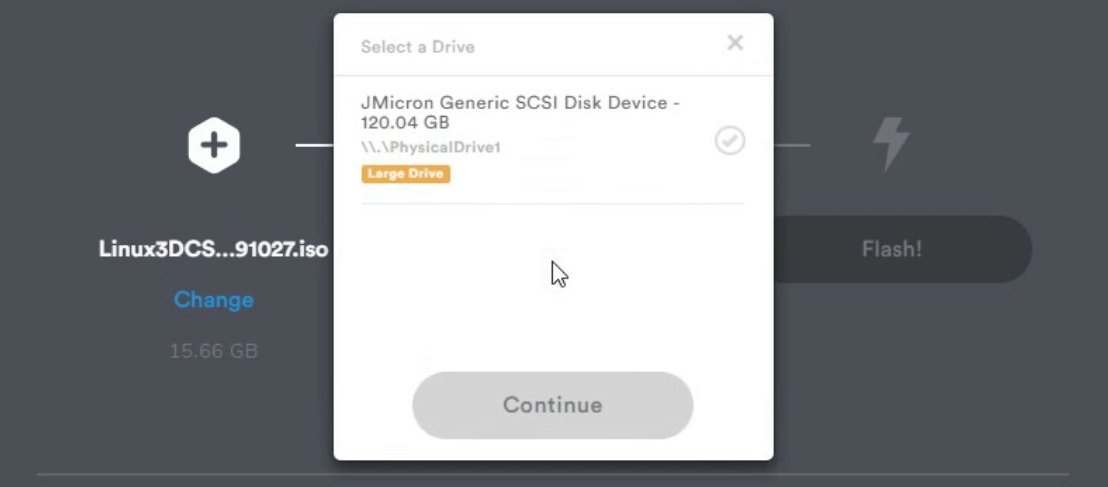1108x487 pixels.
Task: Click the divider line below the drive entry
Action: (553, 204)
